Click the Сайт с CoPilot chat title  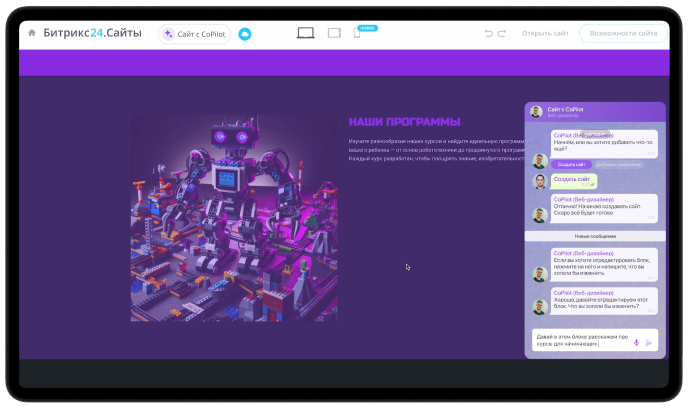coord(566,109)
